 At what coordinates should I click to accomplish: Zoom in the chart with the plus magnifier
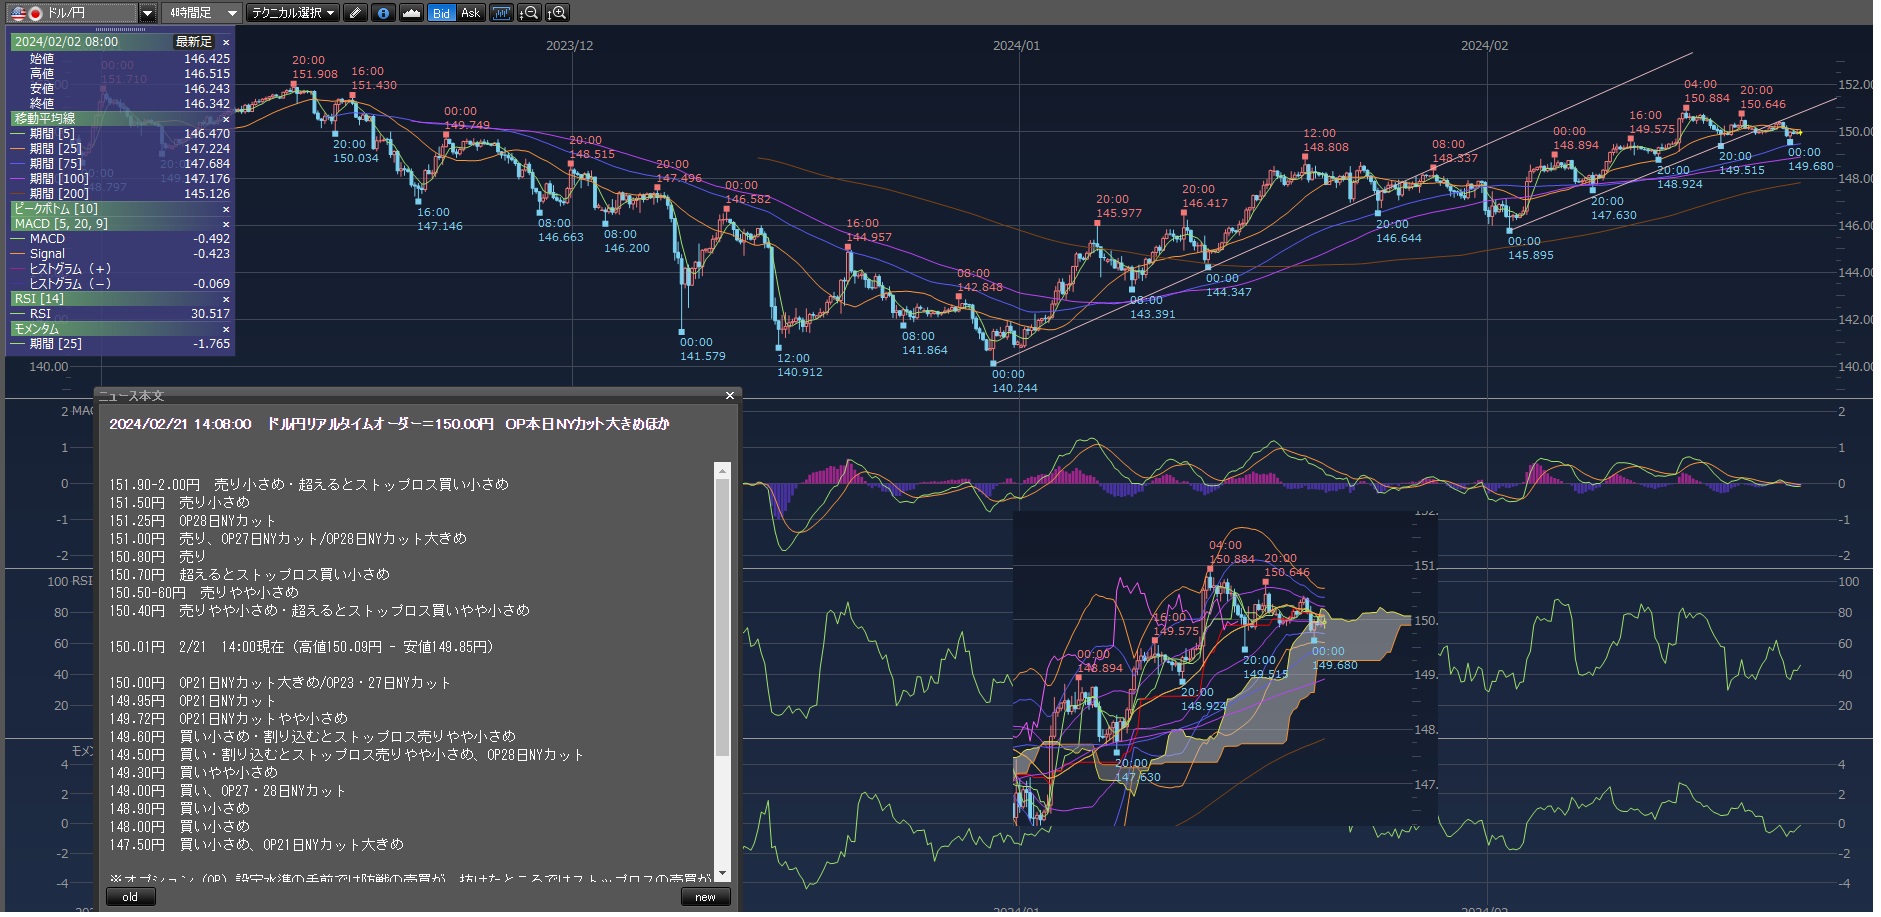click(558, 13)
